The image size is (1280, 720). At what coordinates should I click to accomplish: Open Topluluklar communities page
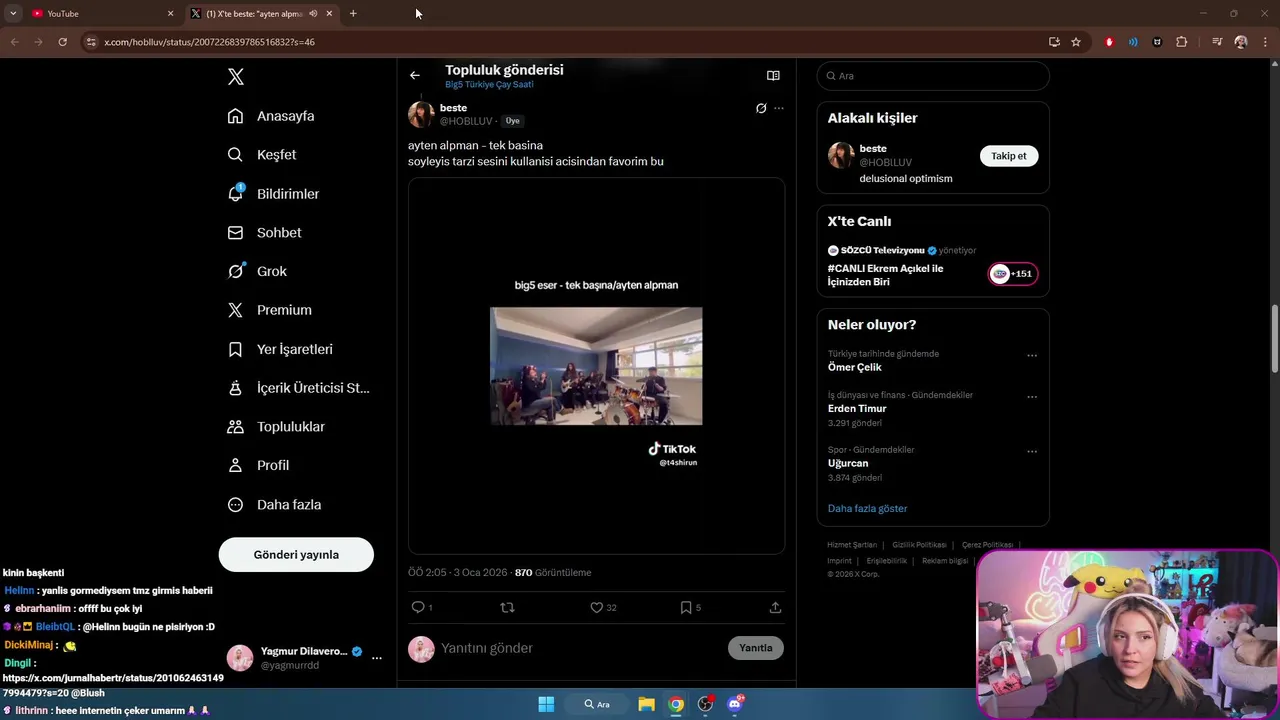[277, 427]
